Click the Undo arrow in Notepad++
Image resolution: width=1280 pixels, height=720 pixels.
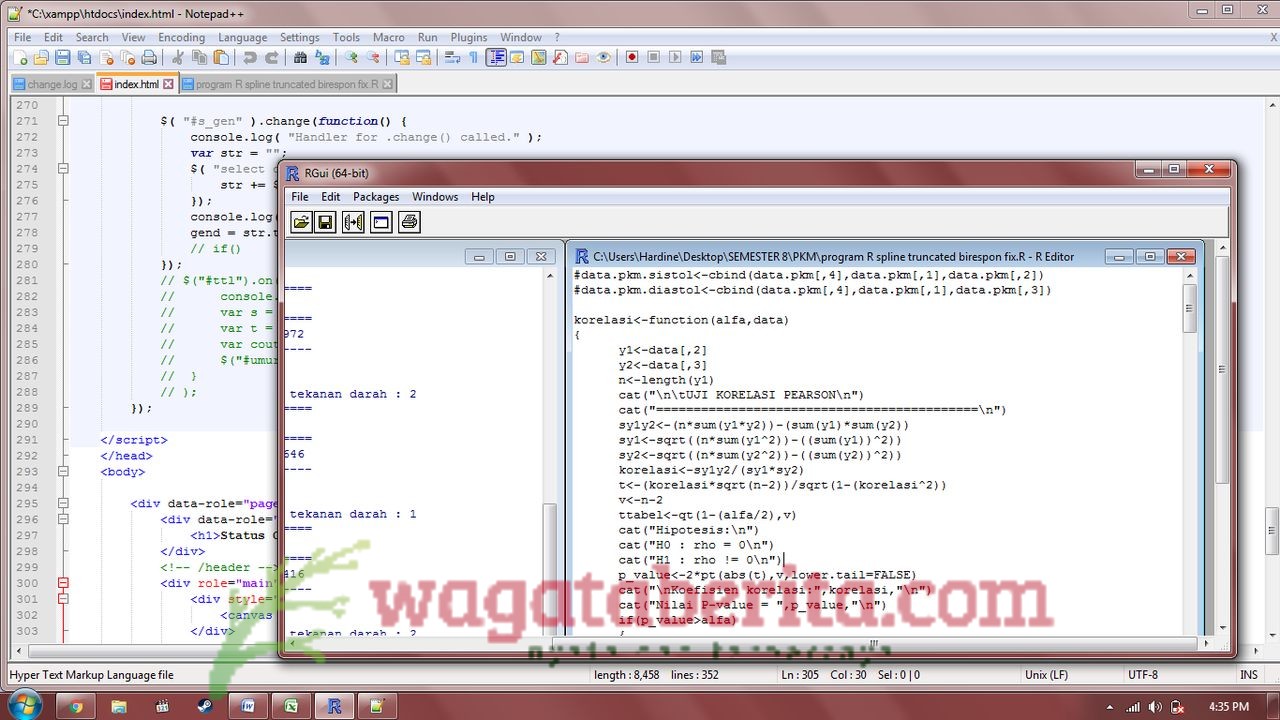(x=250, y=58)
